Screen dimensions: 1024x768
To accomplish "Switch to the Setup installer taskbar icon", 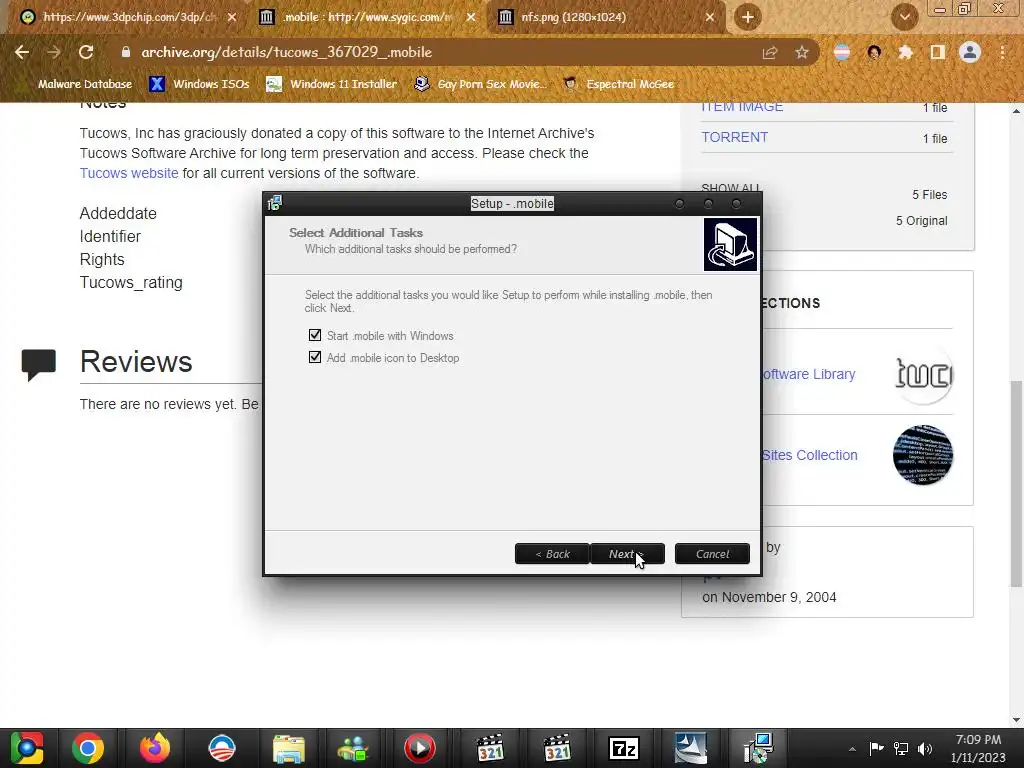I will [x=758, y=748].
